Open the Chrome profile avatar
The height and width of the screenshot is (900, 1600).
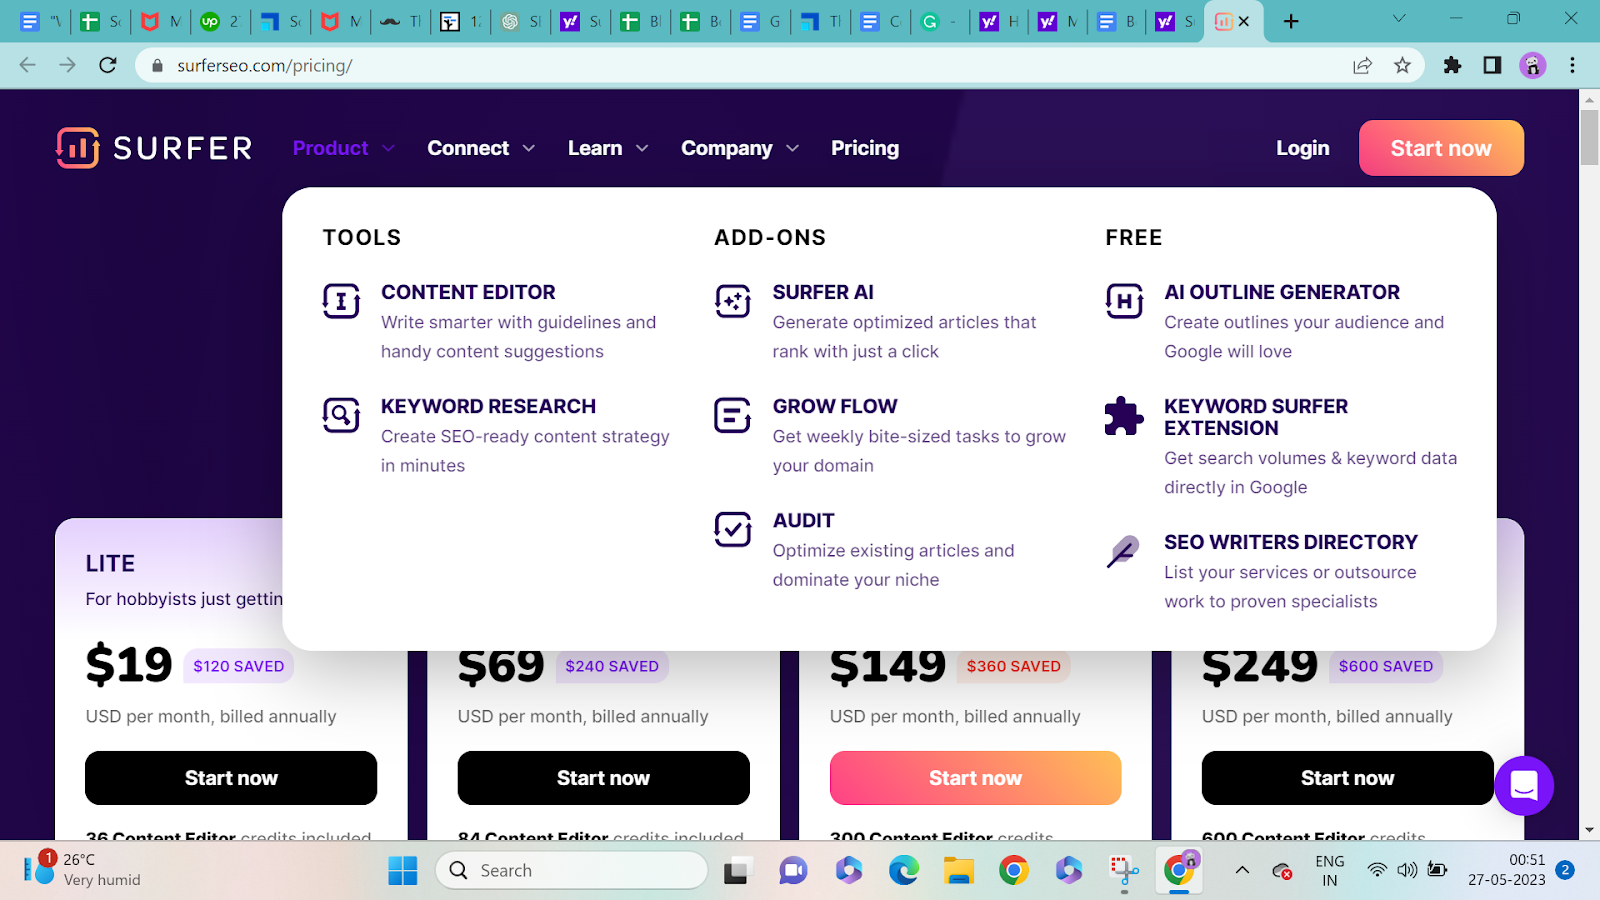(x=1532, y=65)
